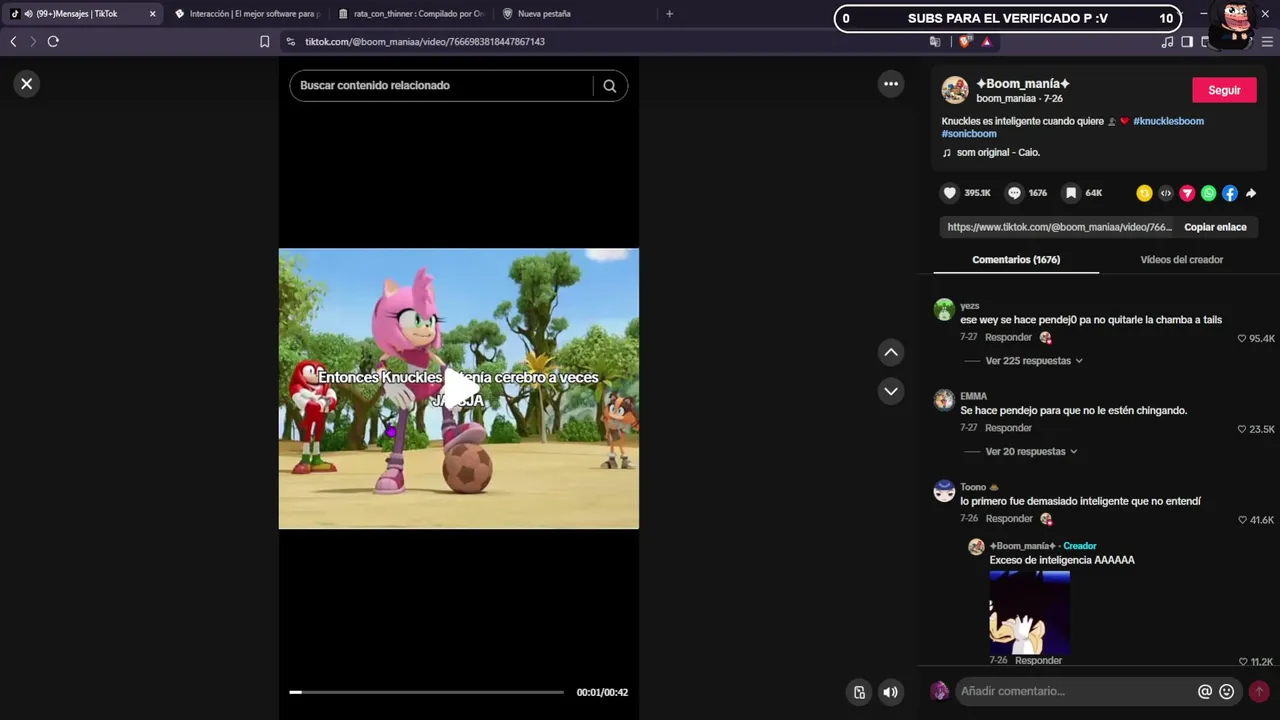Focus the Buscar contenido relacionado field
The width and height of the screenshot is (1280, 720).
(444, 86)
